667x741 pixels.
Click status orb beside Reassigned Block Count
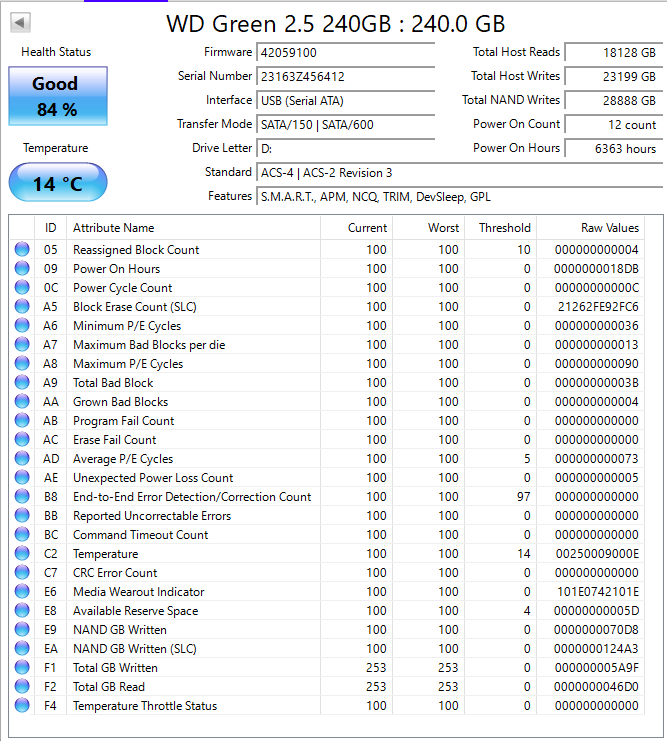tap(22, 249)
